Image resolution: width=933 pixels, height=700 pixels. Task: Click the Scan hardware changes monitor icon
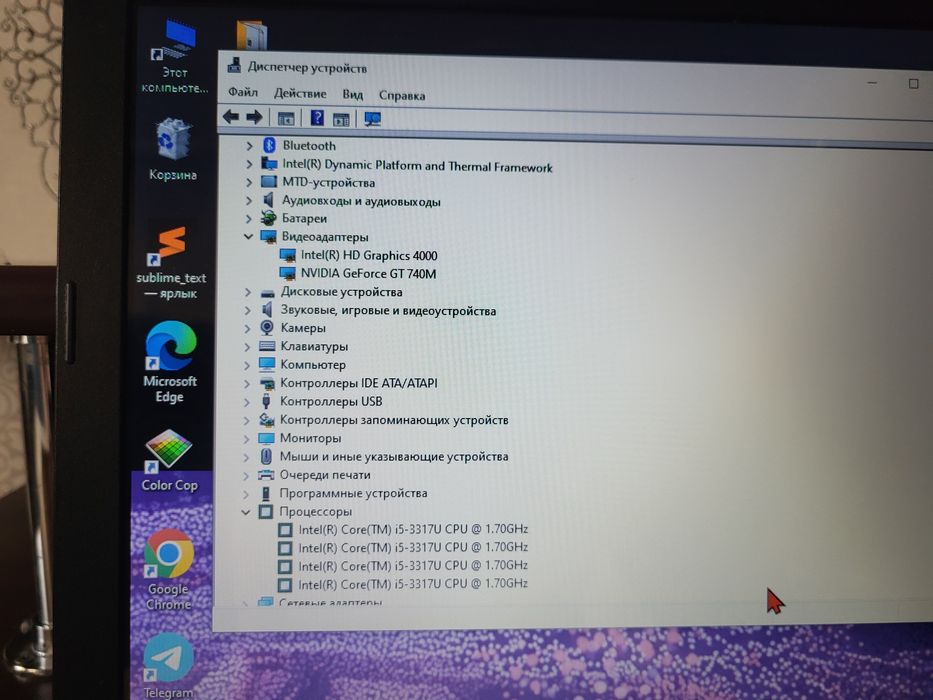coord(372,120)
